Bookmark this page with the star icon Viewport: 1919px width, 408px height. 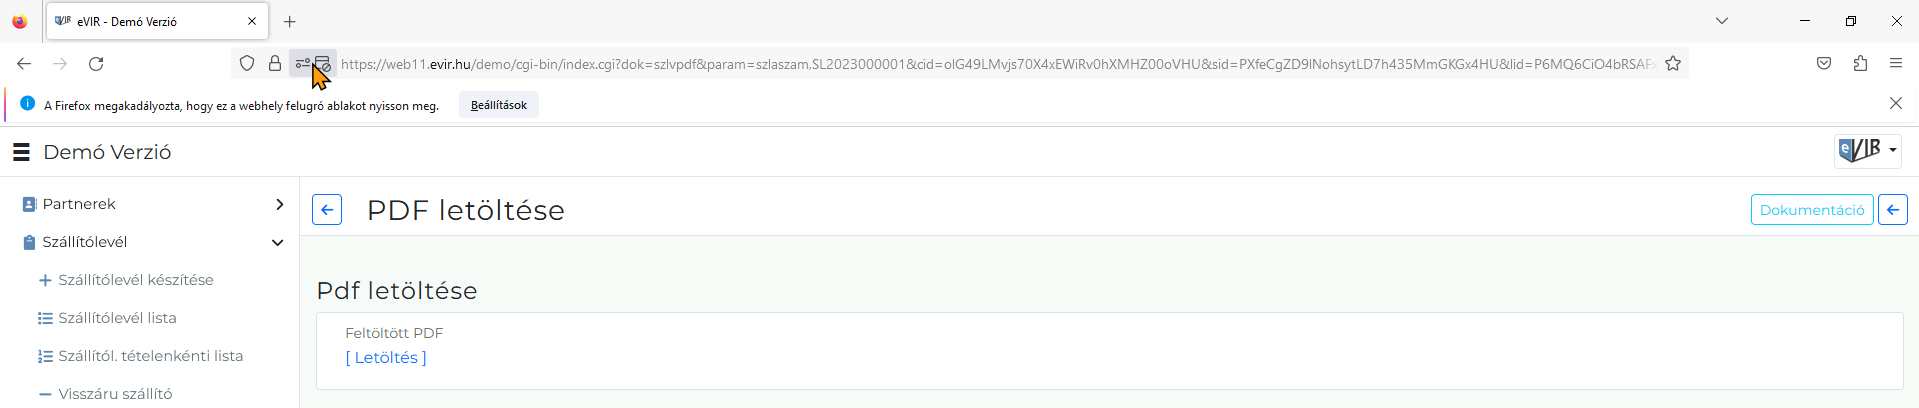pos(1673,64)
